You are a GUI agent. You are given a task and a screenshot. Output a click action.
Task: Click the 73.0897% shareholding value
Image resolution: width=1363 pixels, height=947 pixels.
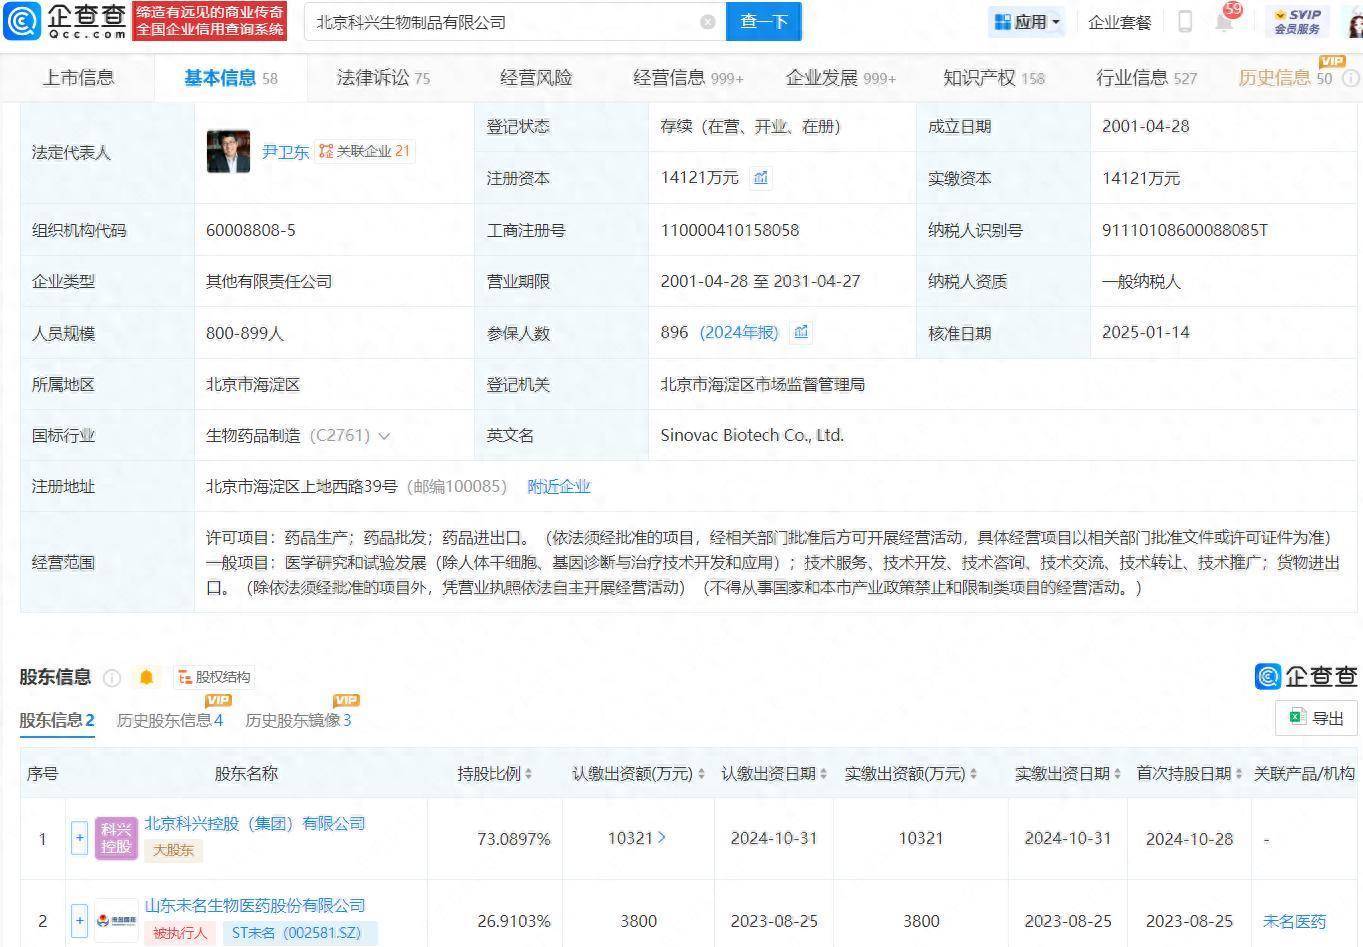[513, 838]
